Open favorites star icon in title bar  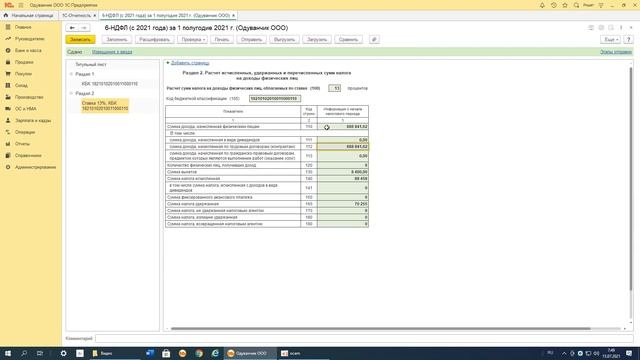pos(565,5)
